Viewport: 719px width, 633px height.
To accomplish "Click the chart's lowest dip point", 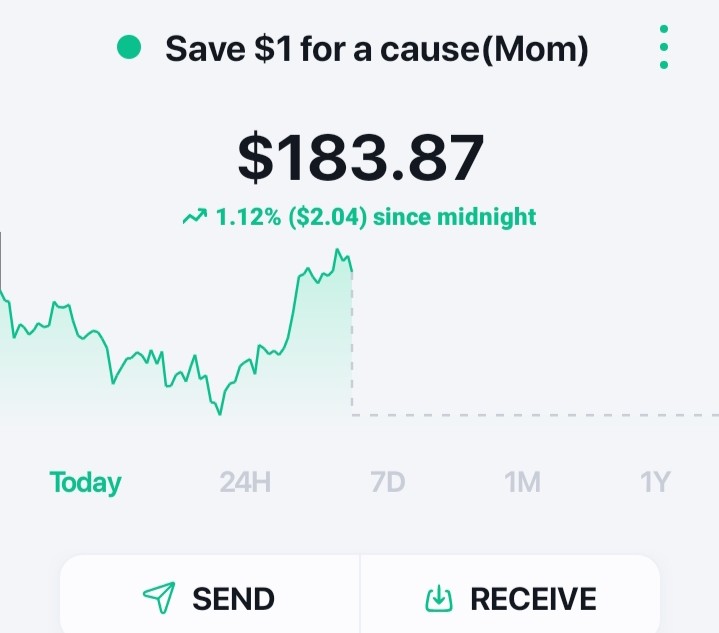I will pyautogui.click(x=220, y=413).
